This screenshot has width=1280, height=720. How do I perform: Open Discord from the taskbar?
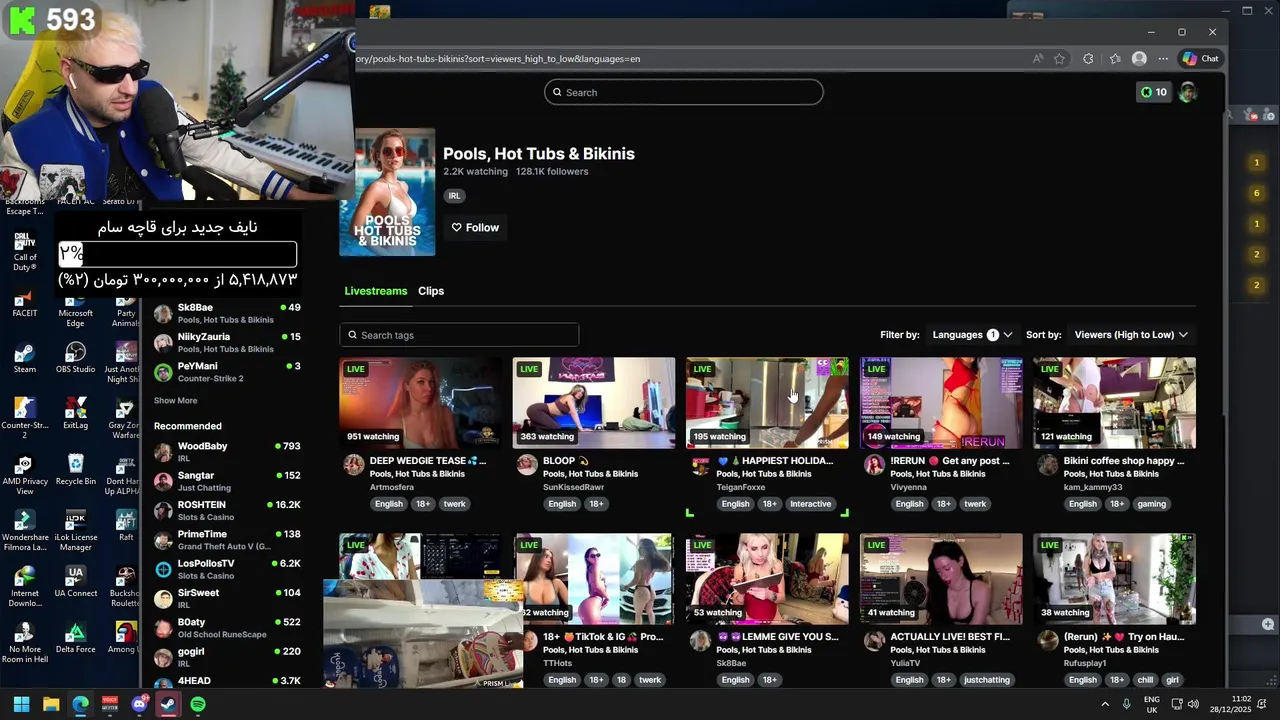140,704
